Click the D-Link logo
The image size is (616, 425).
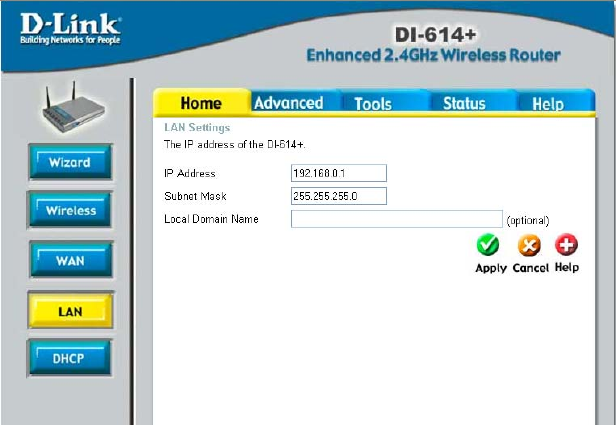(x=71, y=29)
